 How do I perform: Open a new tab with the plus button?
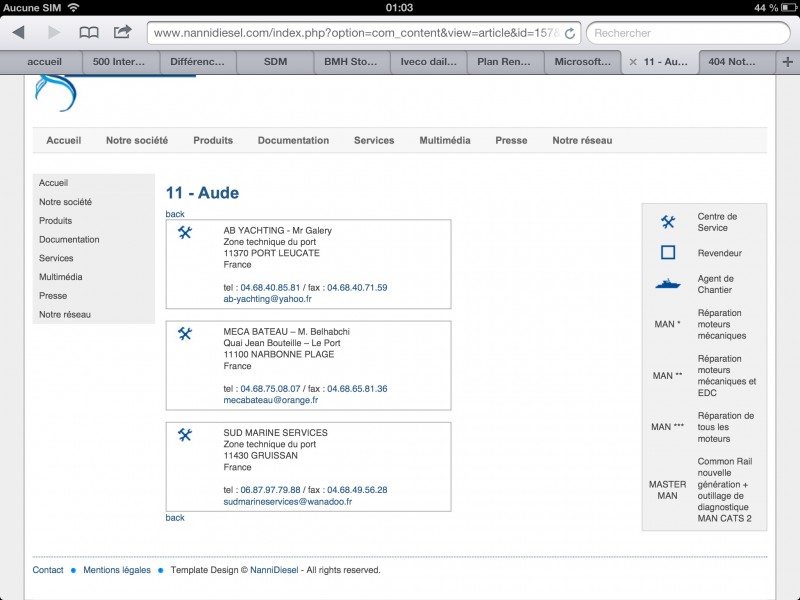click(787, 62)
